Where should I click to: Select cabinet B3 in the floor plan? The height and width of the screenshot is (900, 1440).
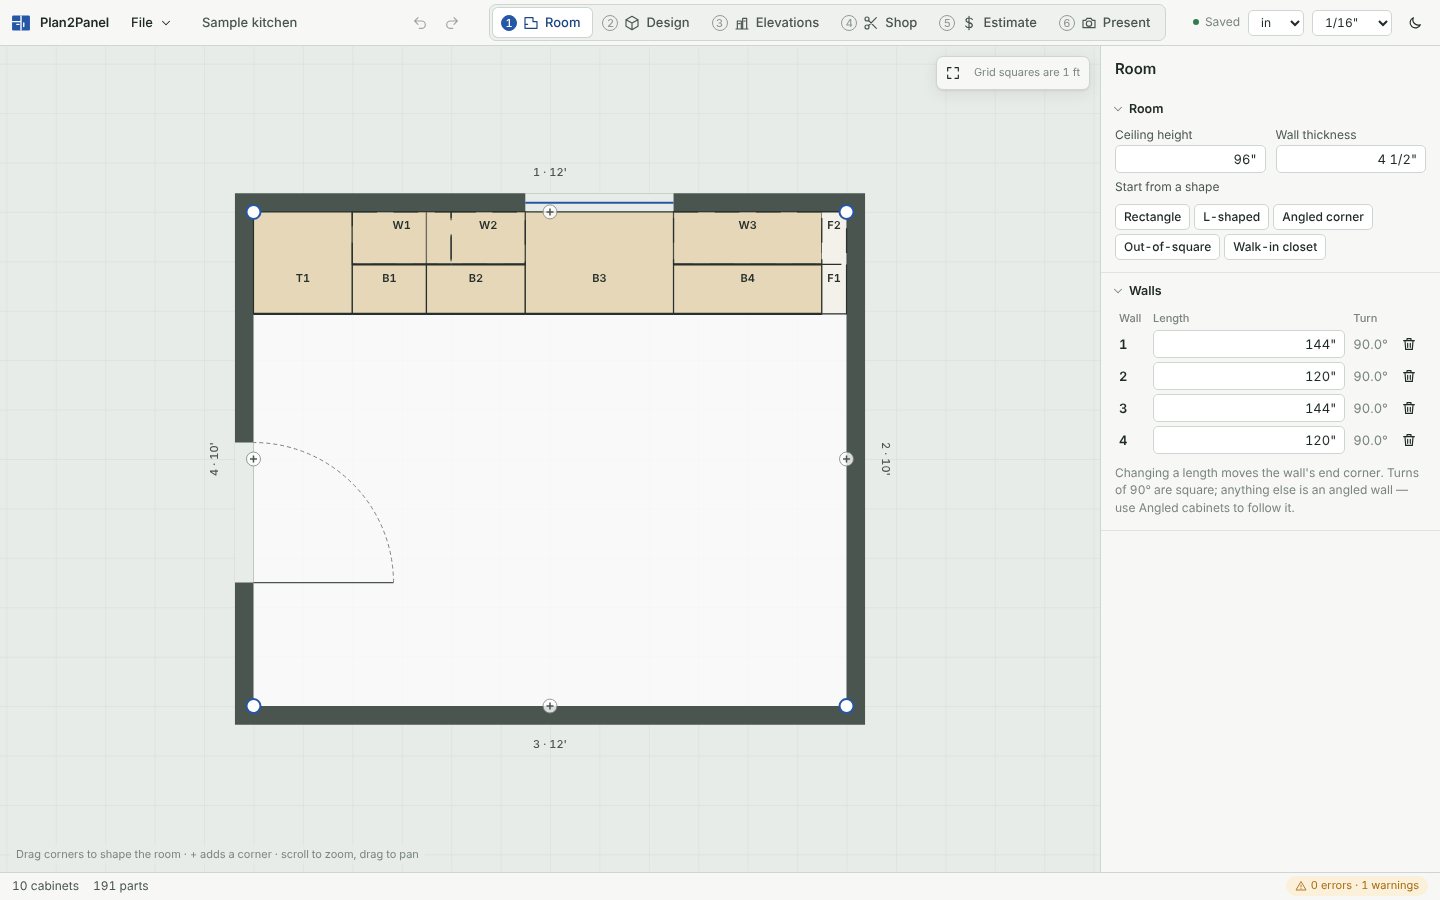pos(599,263)
